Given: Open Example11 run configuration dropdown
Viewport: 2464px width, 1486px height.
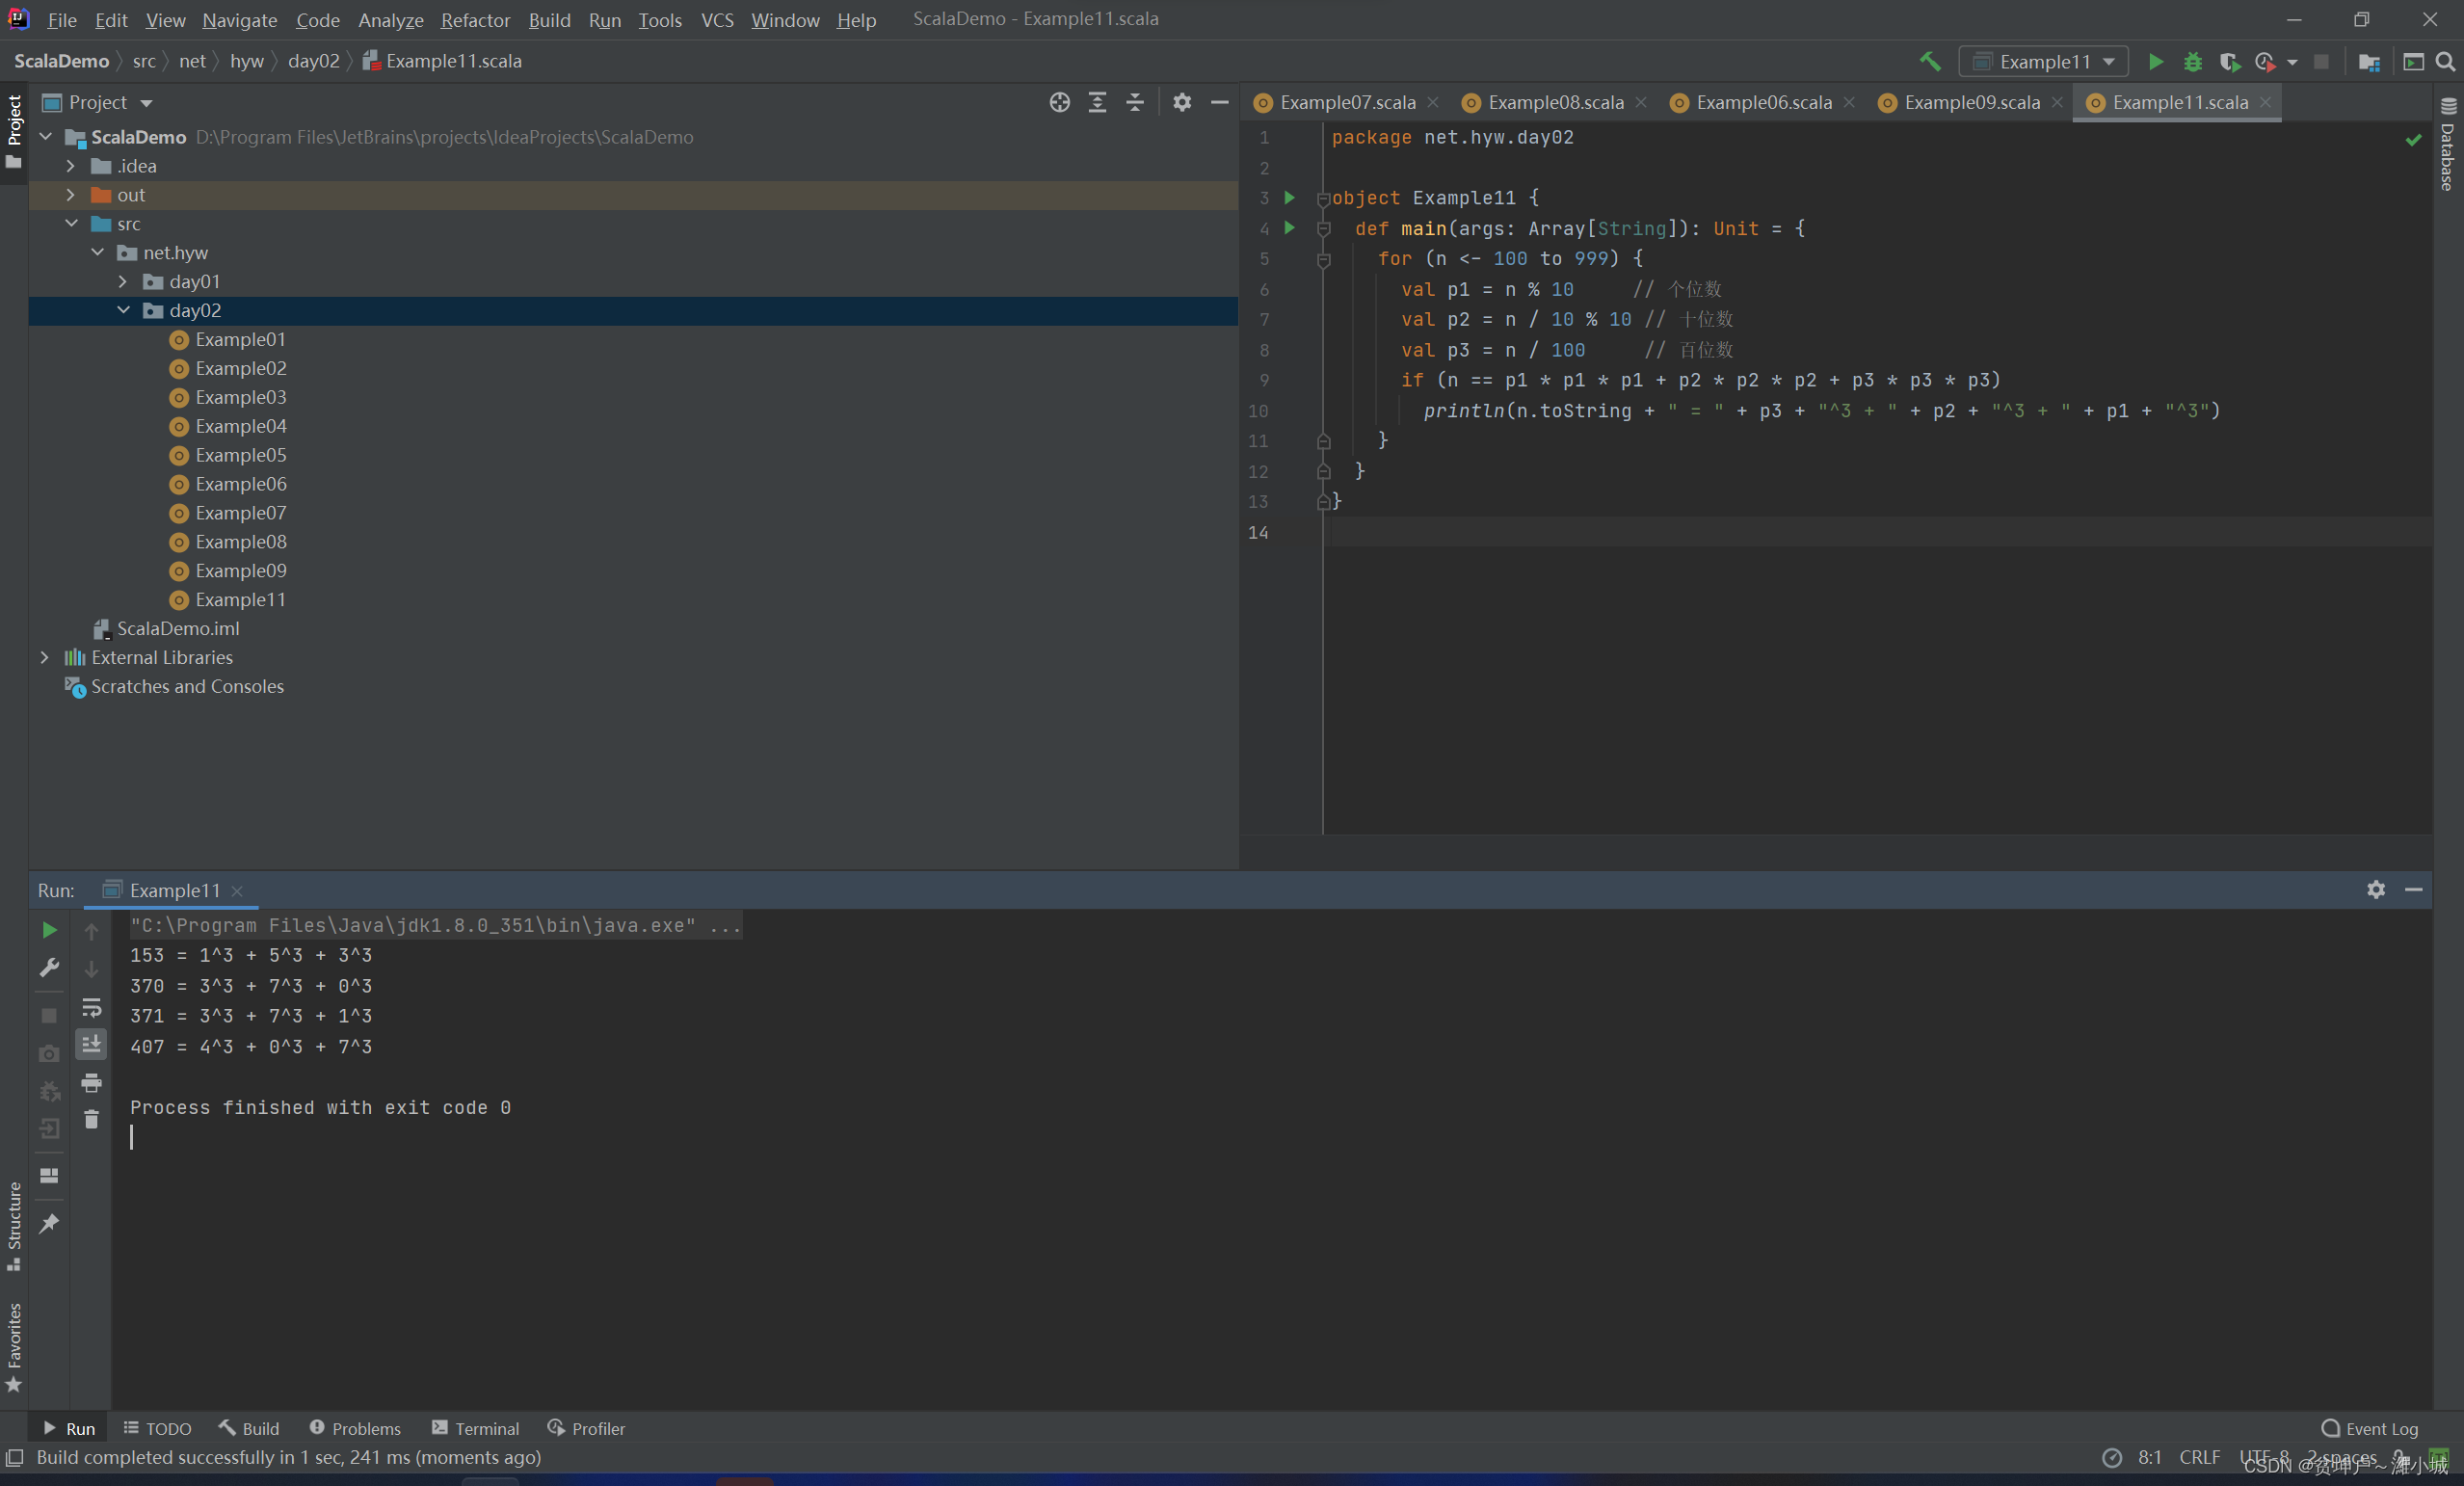Looking at the screenshot, I should click(x=2043, y=61).
